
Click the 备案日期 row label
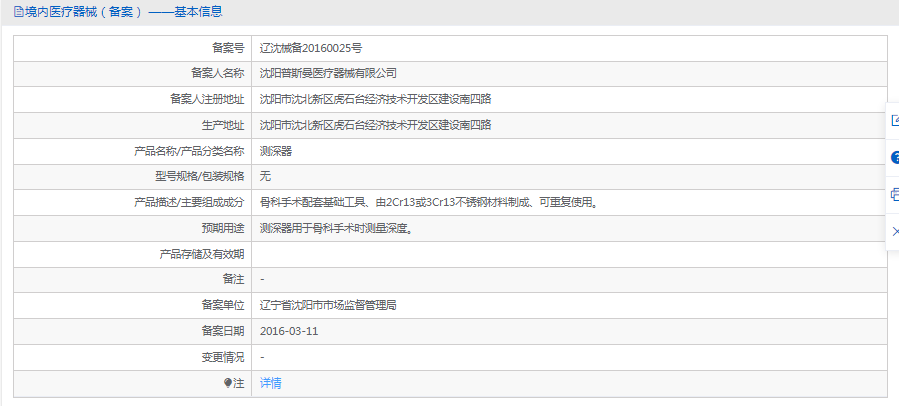223,331
